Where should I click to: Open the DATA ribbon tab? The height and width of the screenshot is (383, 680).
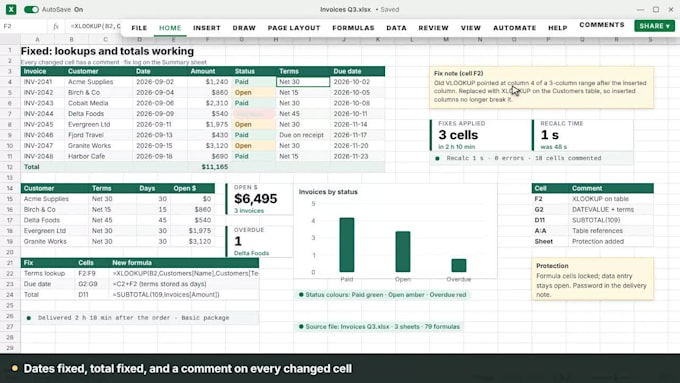(x=396, y=28)
